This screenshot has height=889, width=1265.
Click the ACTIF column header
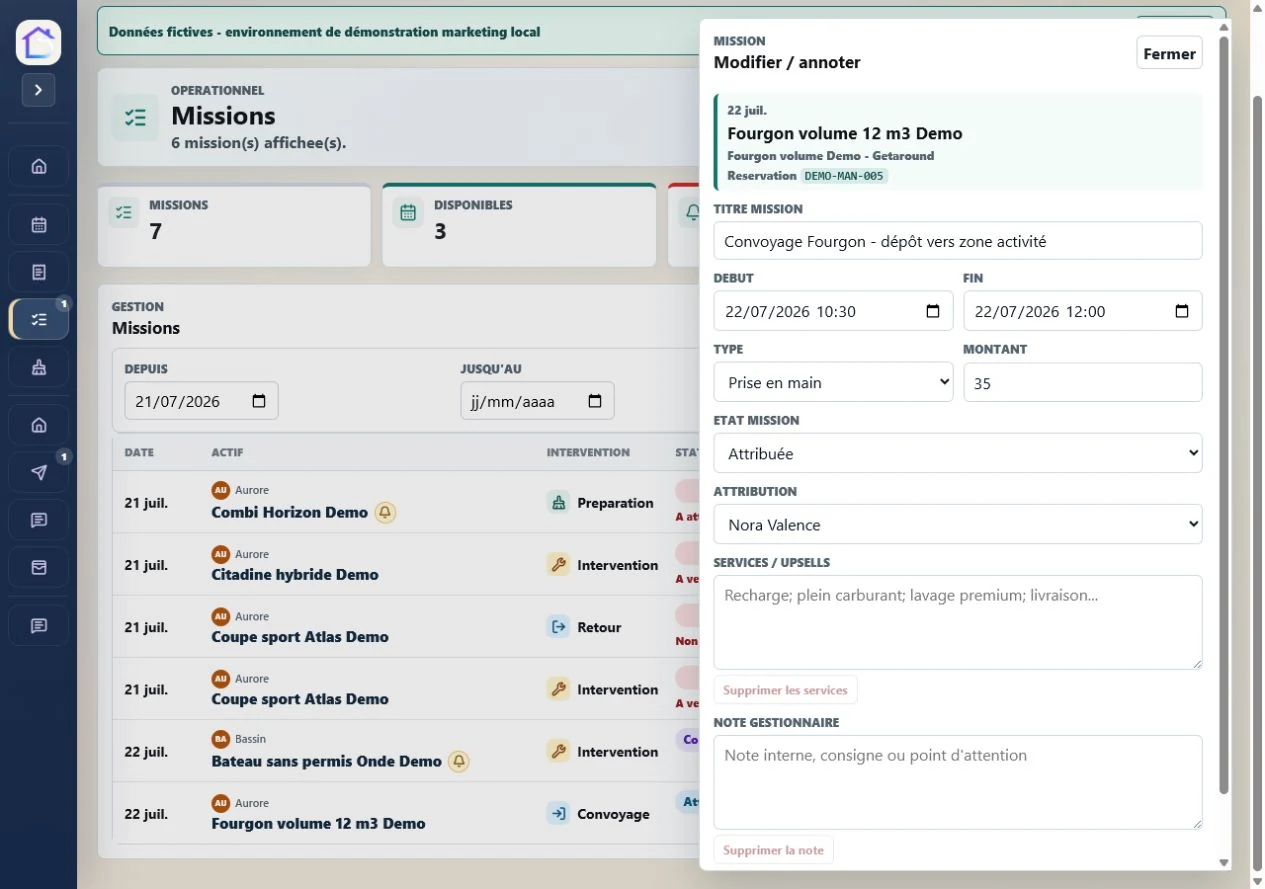(x=227, y=453)
